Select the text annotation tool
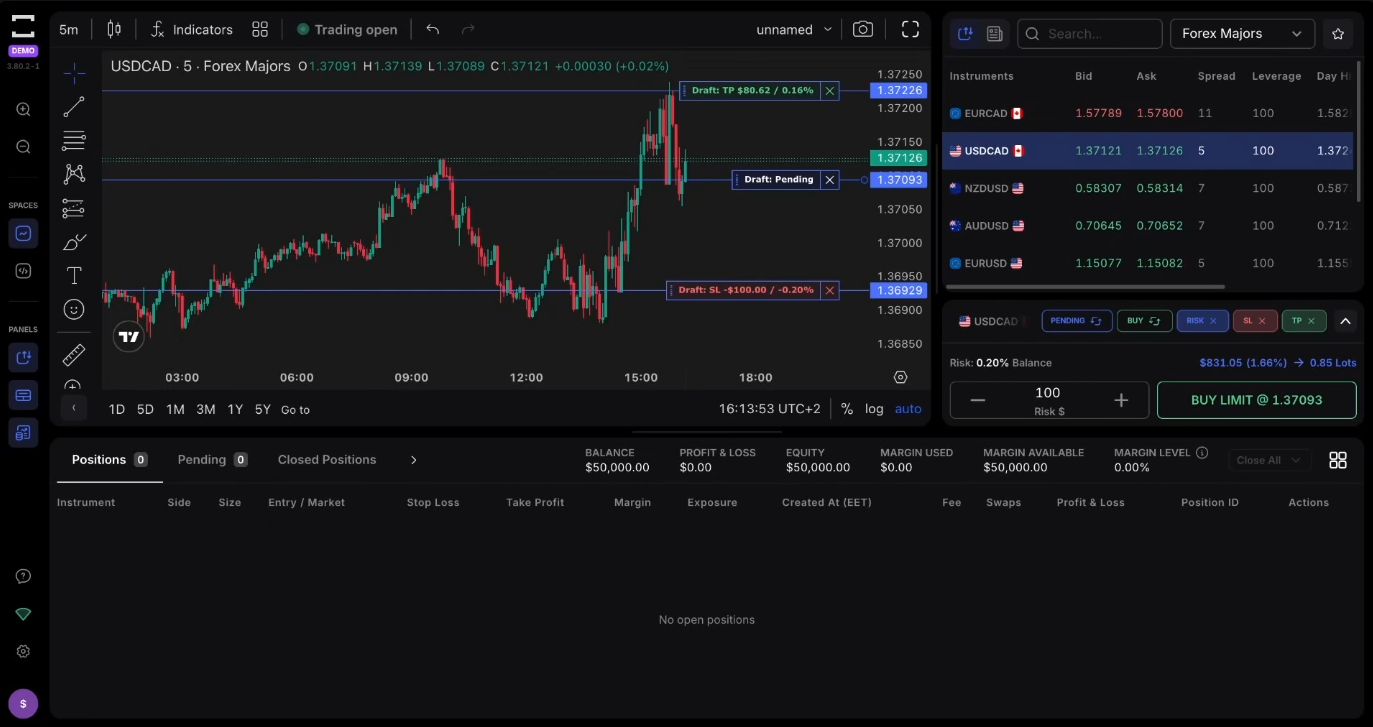The width and height of the screenshot is (1373, 727). coord(74,276)
